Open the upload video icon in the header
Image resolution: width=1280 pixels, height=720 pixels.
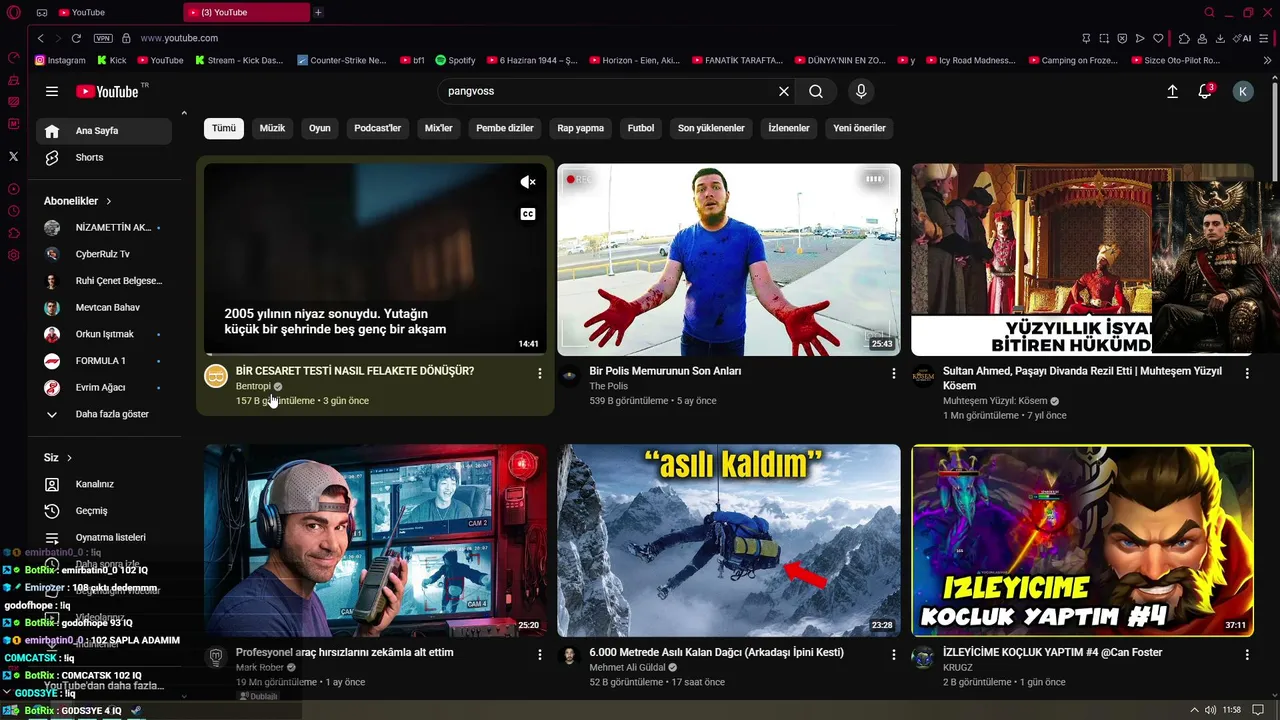(1172, 91)
